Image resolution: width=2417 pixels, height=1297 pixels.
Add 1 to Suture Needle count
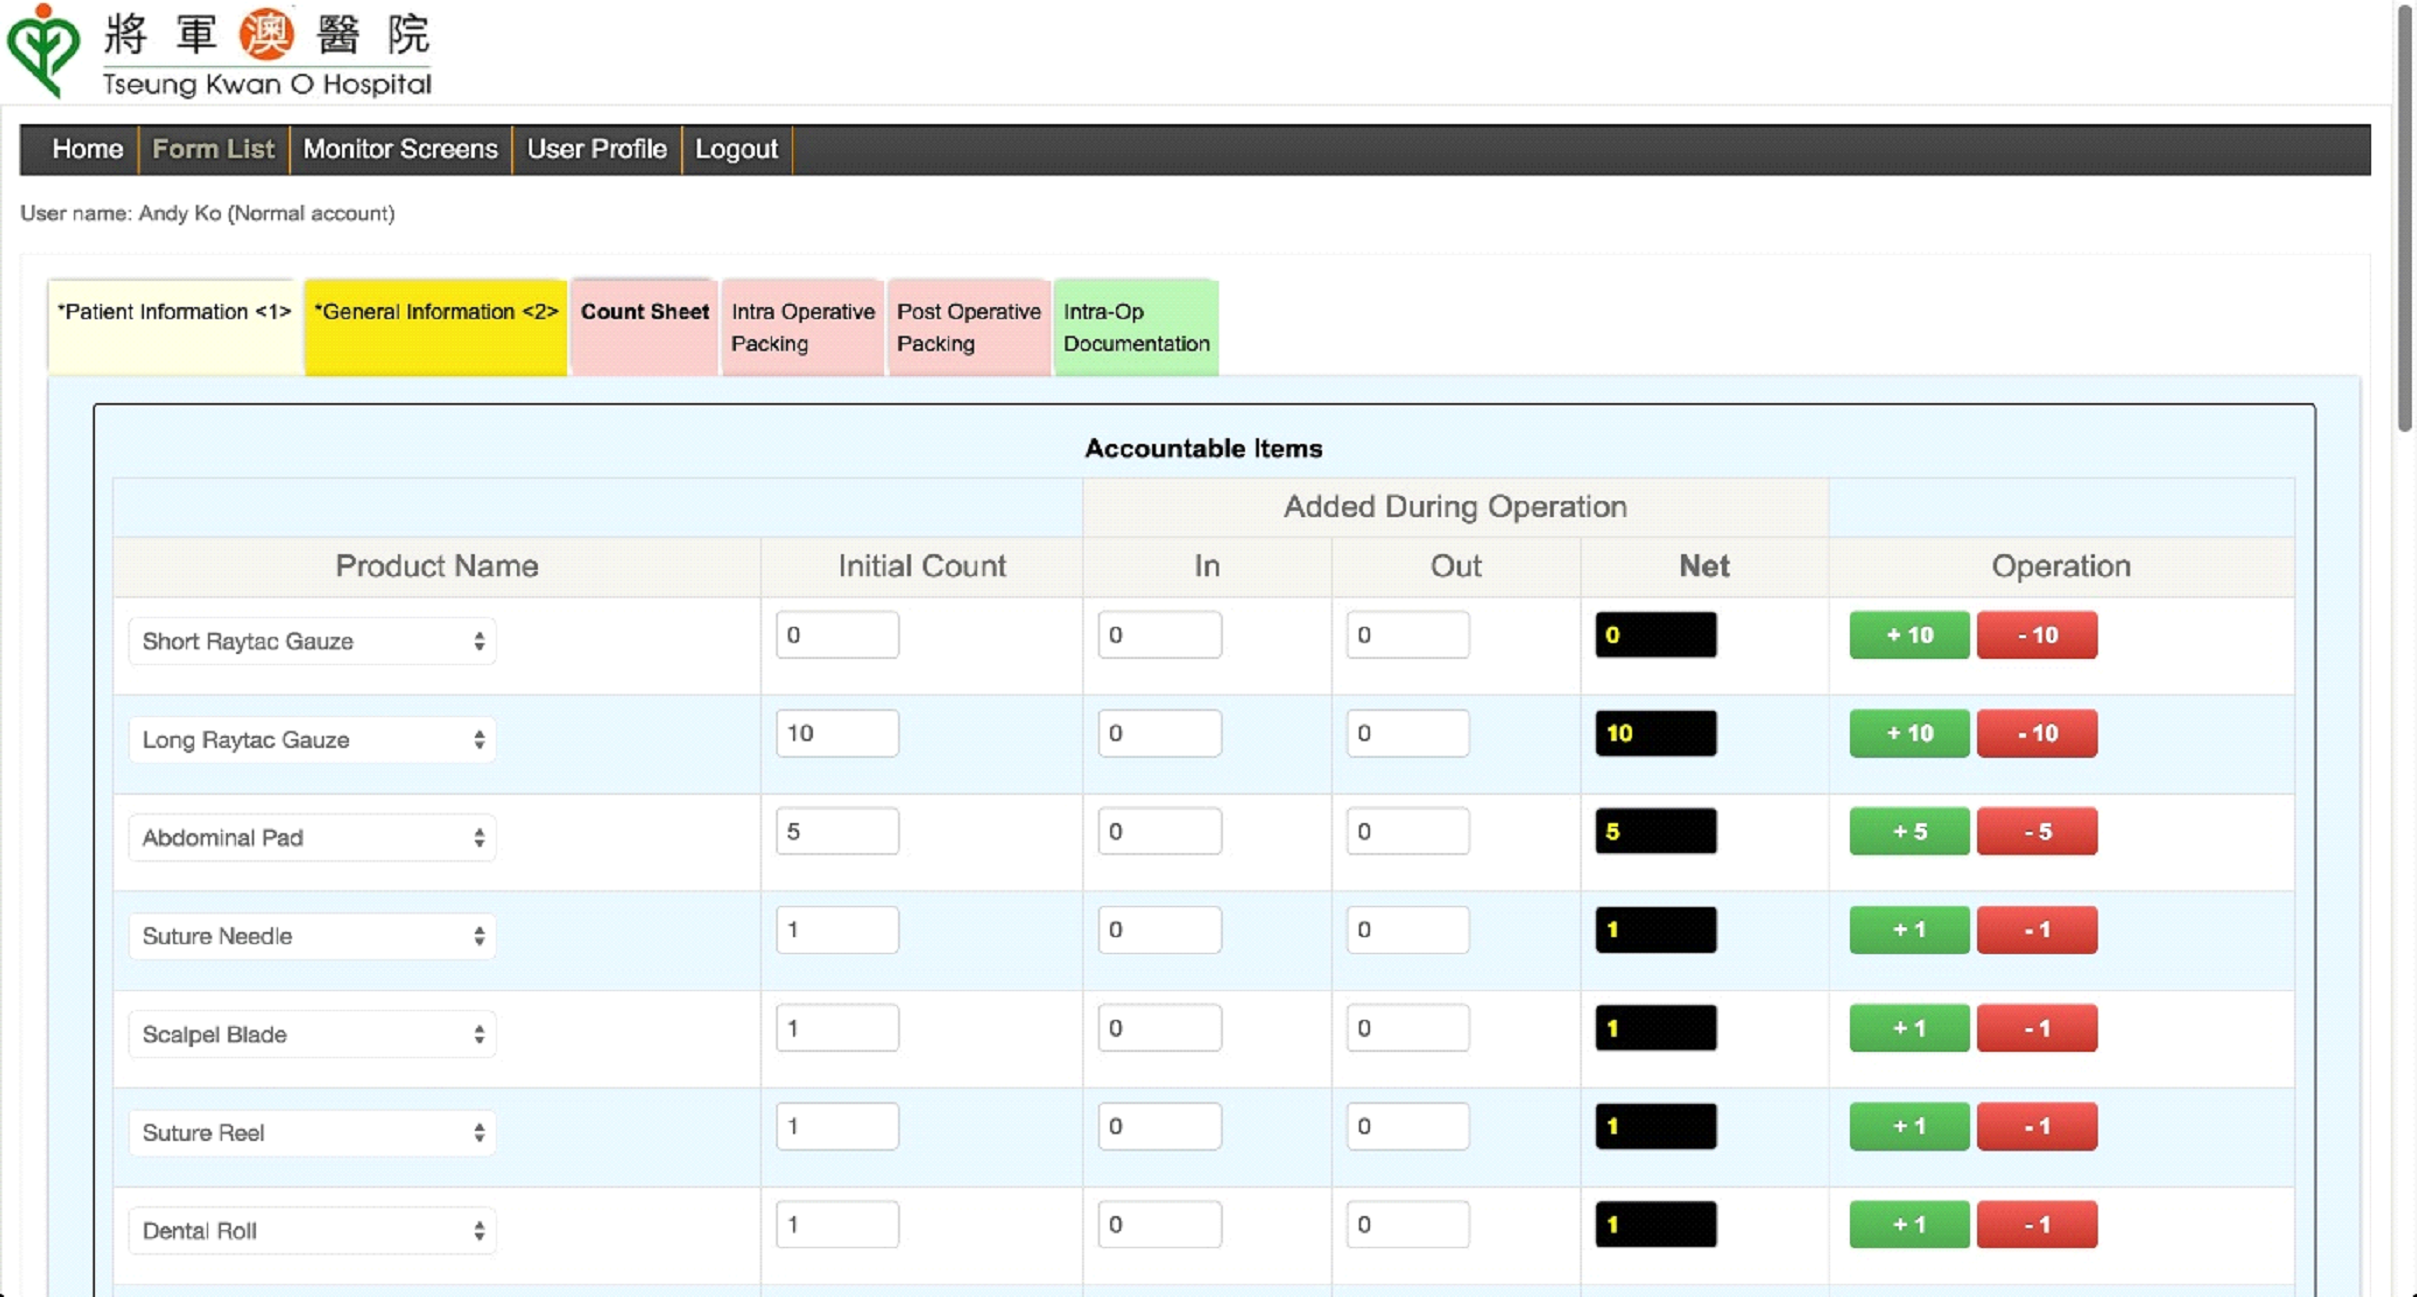(1909, 930)
